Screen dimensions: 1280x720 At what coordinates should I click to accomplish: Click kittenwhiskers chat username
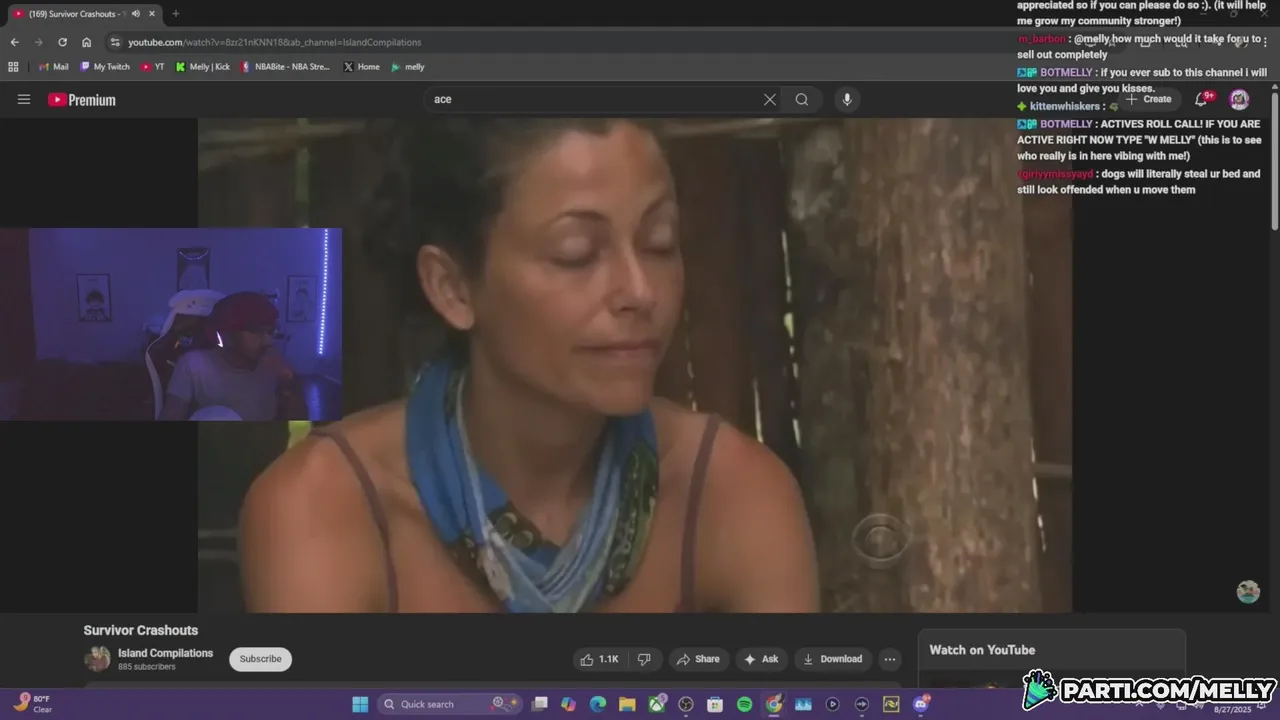(1064, 106)
